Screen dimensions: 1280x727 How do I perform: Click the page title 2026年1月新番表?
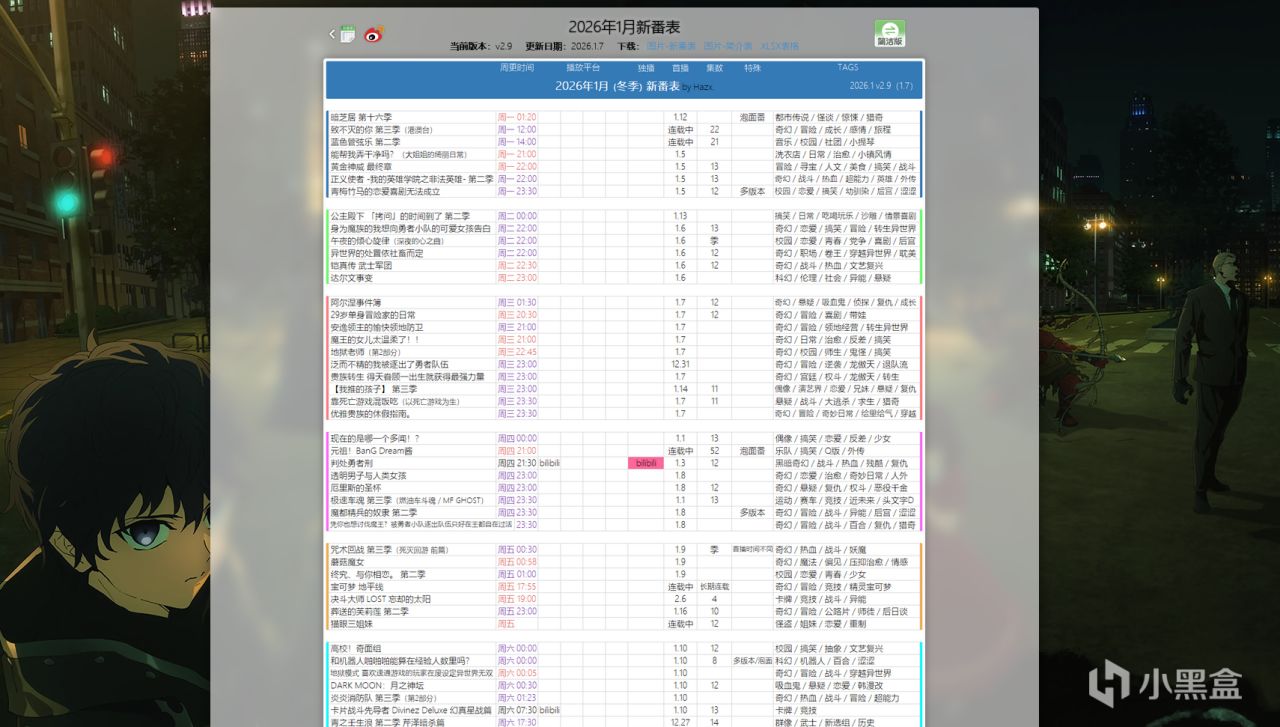(624, 27)
